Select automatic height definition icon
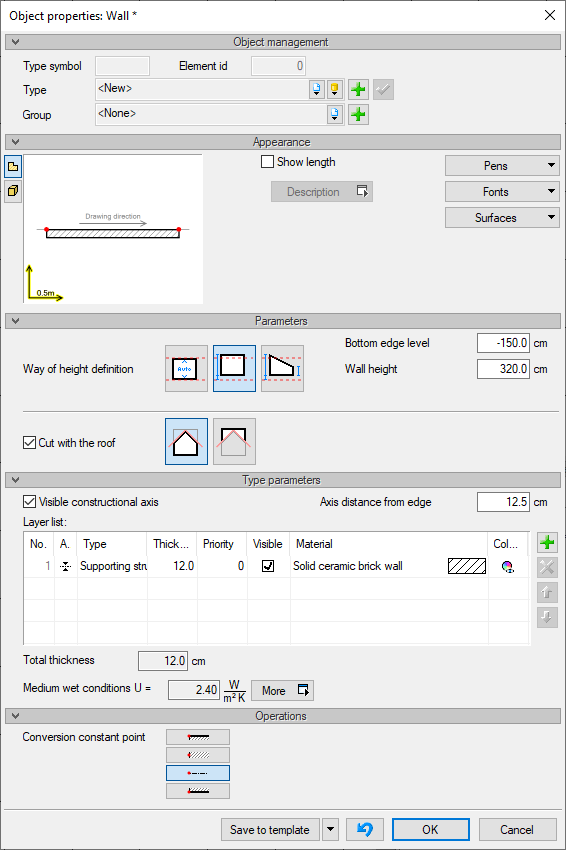The height and width of the screenshot is (850, 566). 186,369
